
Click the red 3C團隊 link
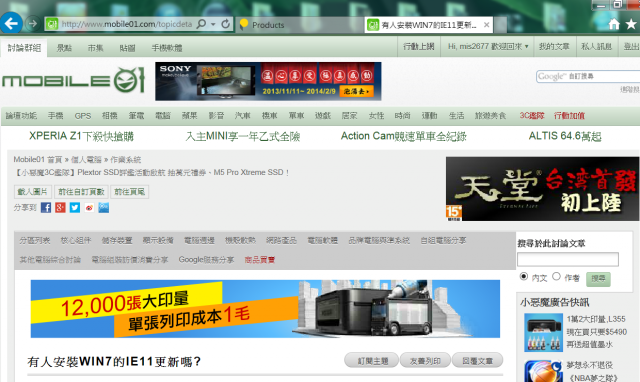pyautogui.click(x=532, y=116)
